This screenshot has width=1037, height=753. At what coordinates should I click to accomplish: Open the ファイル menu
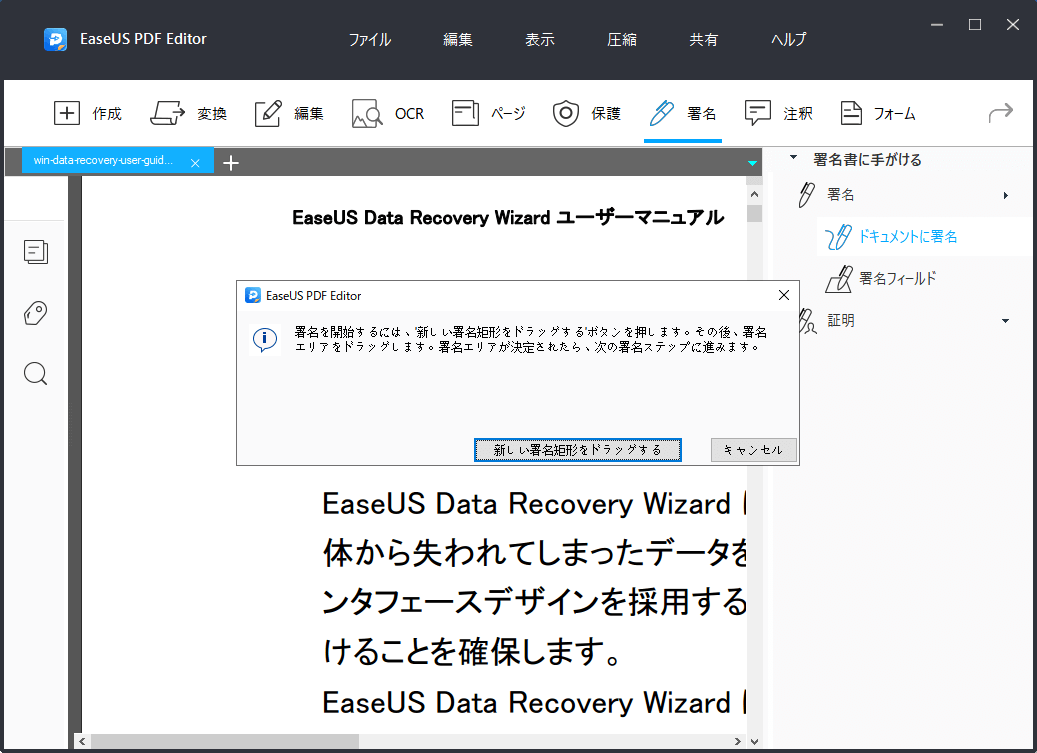(x=369, y=39)
